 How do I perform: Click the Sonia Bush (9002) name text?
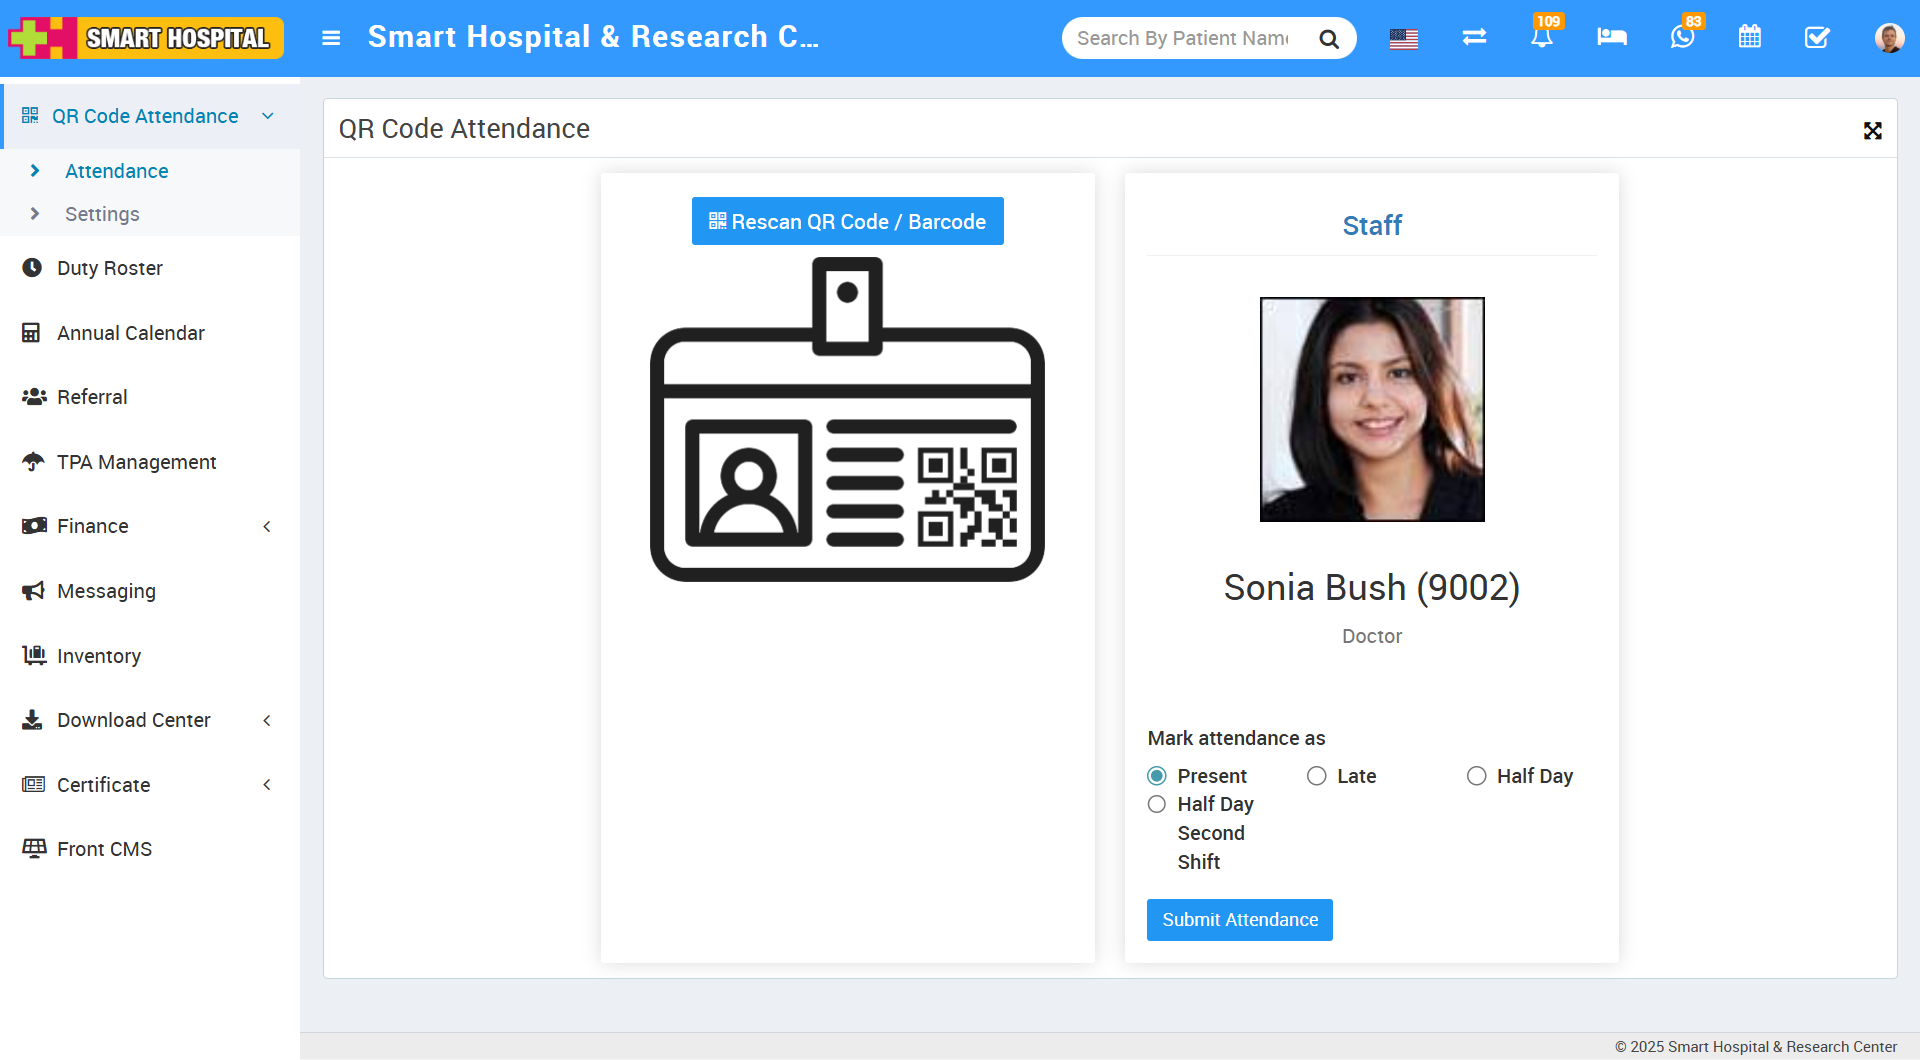pos(1372,587)
